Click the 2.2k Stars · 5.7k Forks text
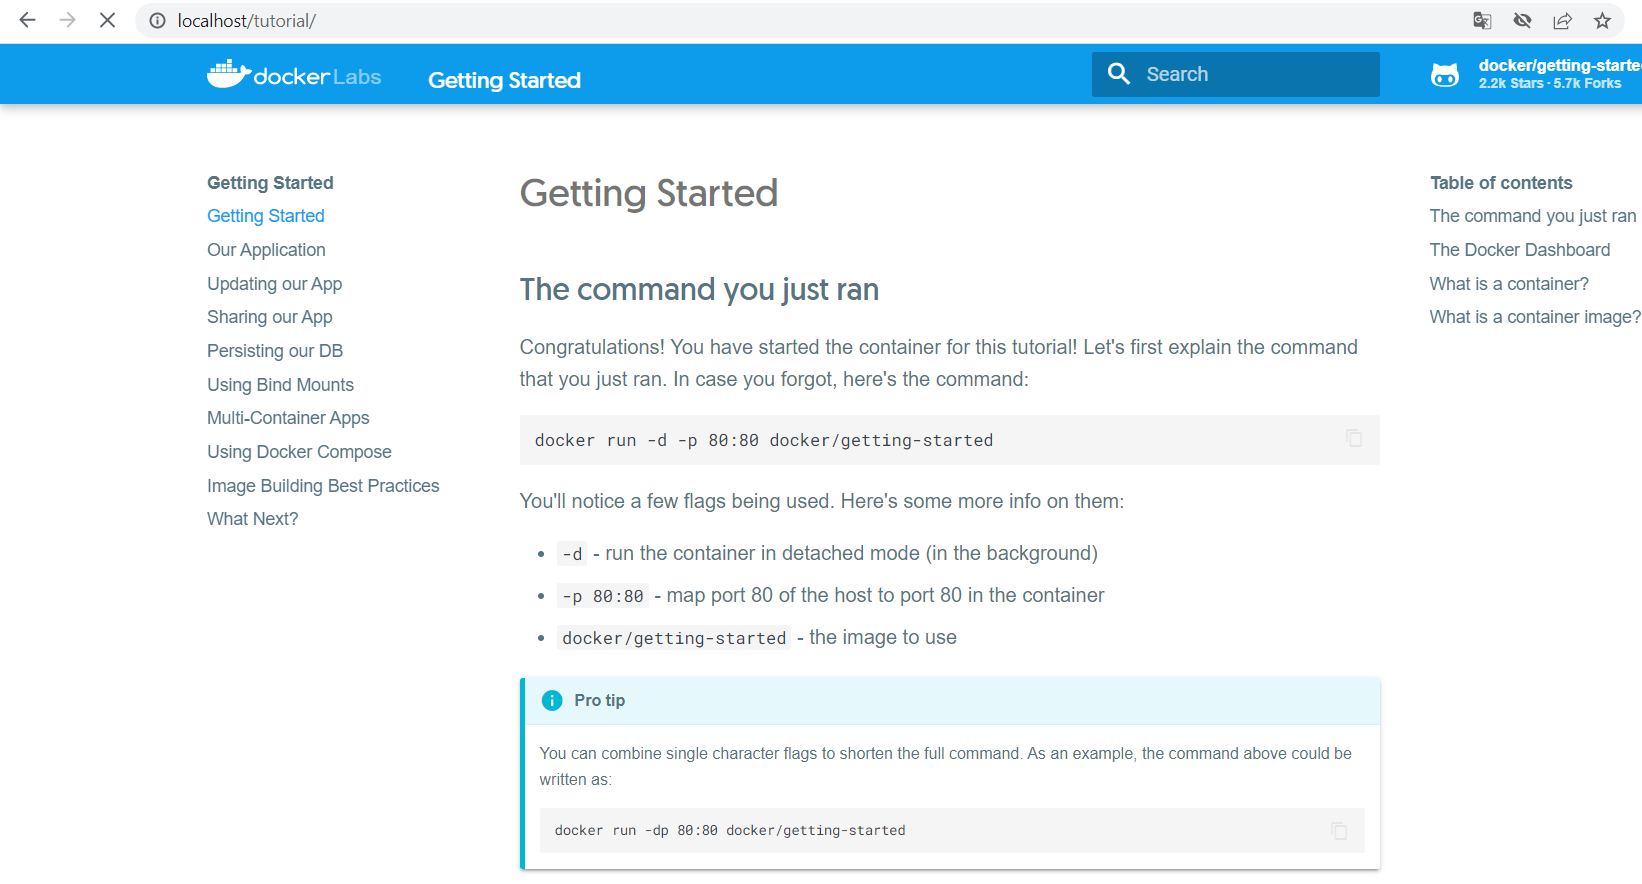Screen dimensions: 1642x884 point(1550,84)
